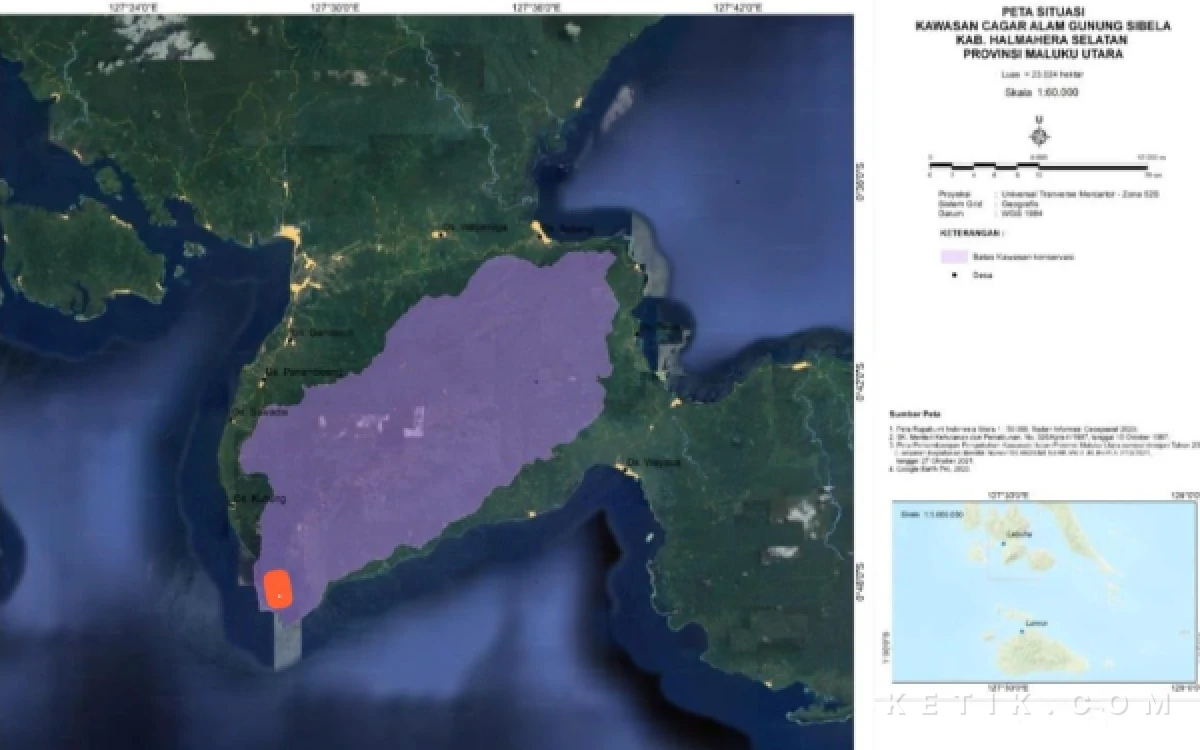Click the Sumber Peta heading
The width and height of the screenshot is (1200, 750).
pyautogui.click(x=915, y=412)
